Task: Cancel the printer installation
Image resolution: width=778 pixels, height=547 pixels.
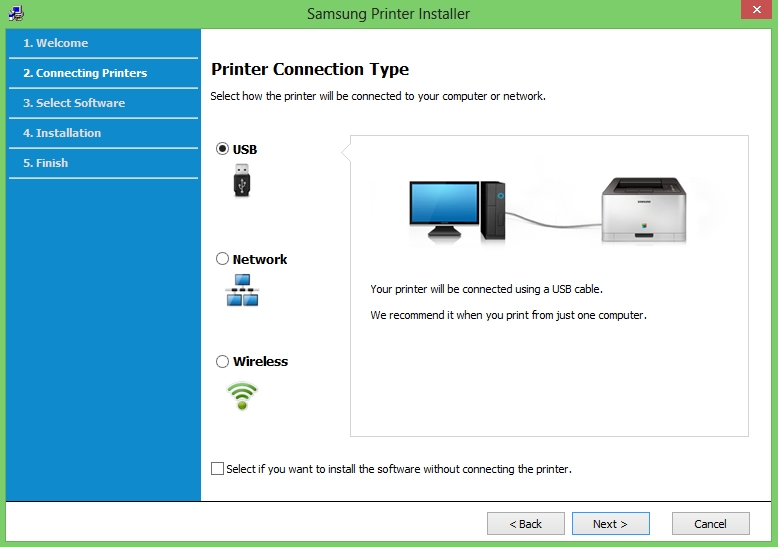Action: 710,523
